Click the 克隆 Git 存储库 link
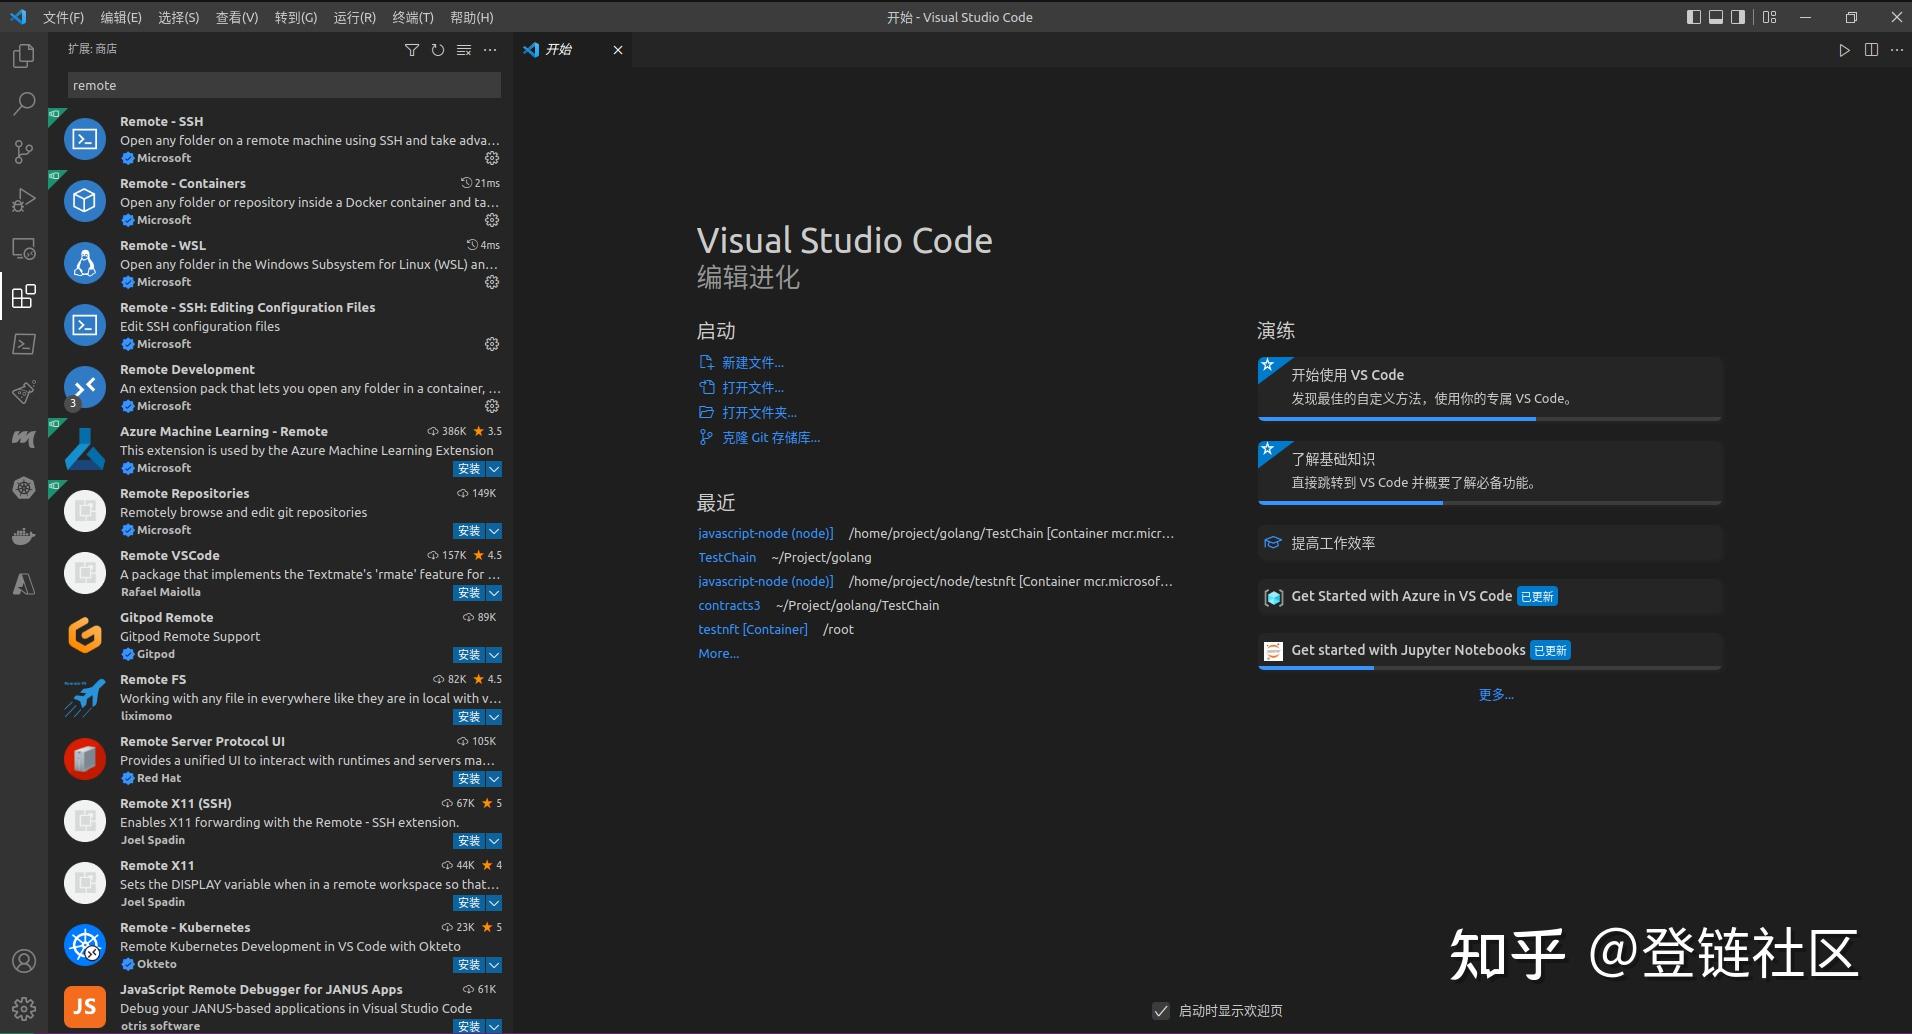The image size is (1912, 1034). point(769,437)
